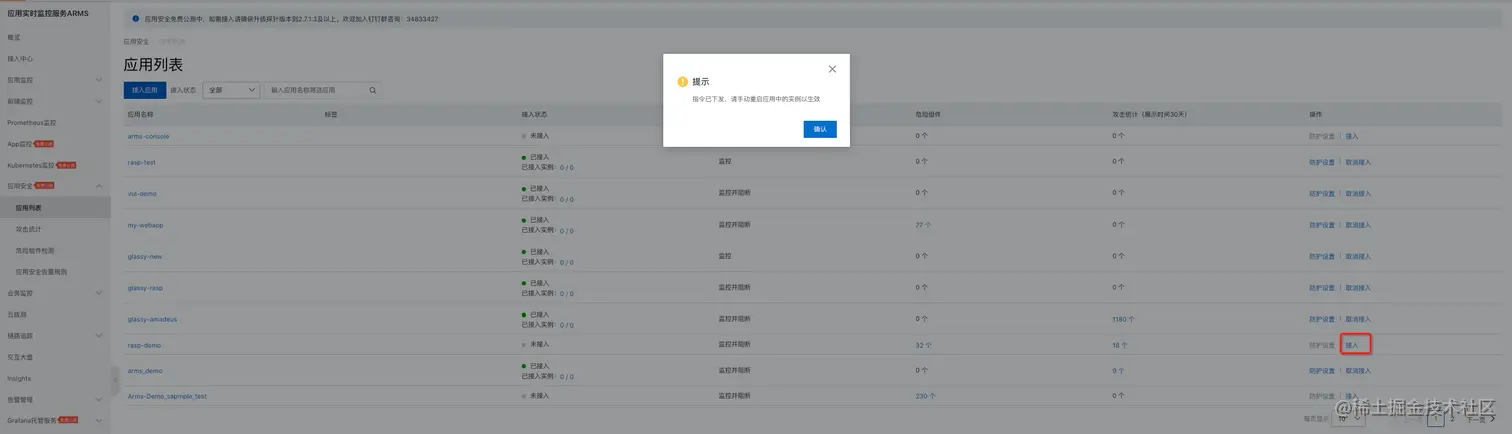Click 防护设置 for arms-console
The width and height of the screenshot is (1512, 434).
(1322, 136)
